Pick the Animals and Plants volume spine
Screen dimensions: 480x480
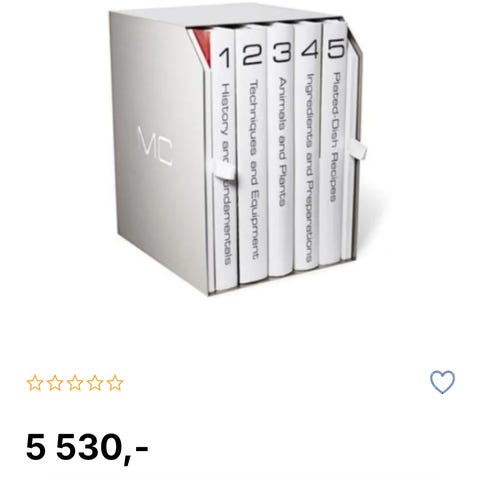[x=281, y=150]
